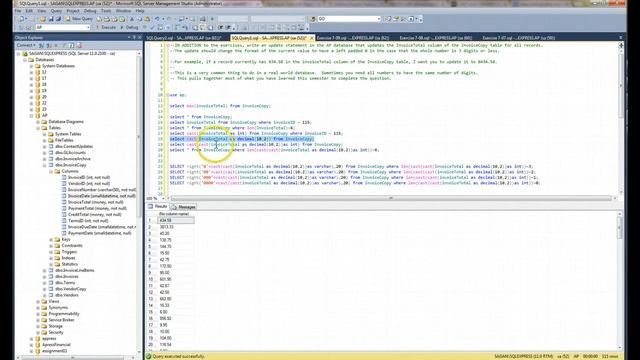The image size is (640, 360).
Task: Switch to the Messages tab
Action: [x=184, y=207]
